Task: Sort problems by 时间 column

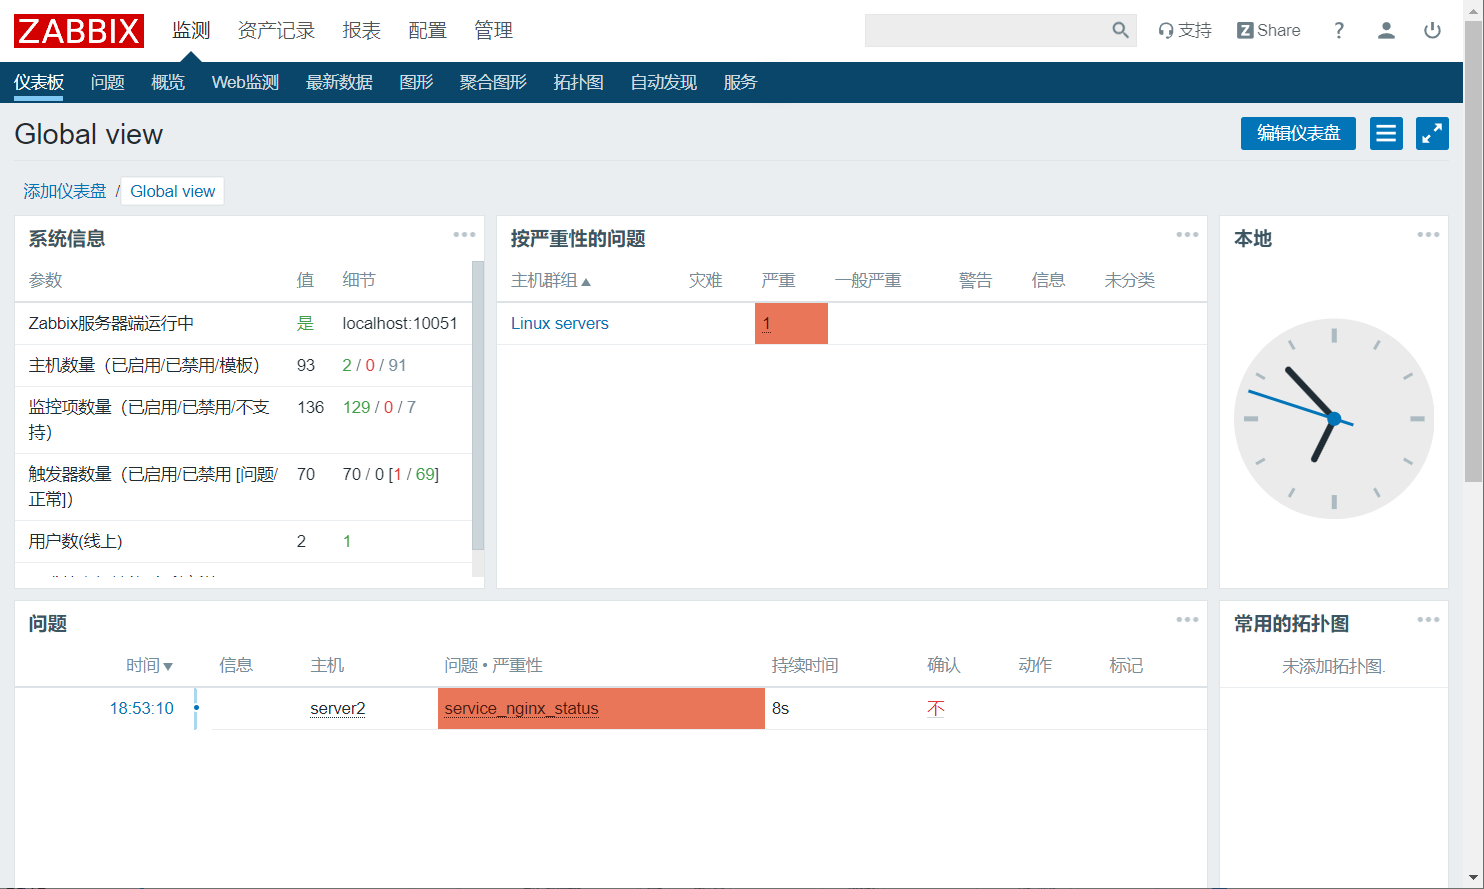Action: pos(149,665)
